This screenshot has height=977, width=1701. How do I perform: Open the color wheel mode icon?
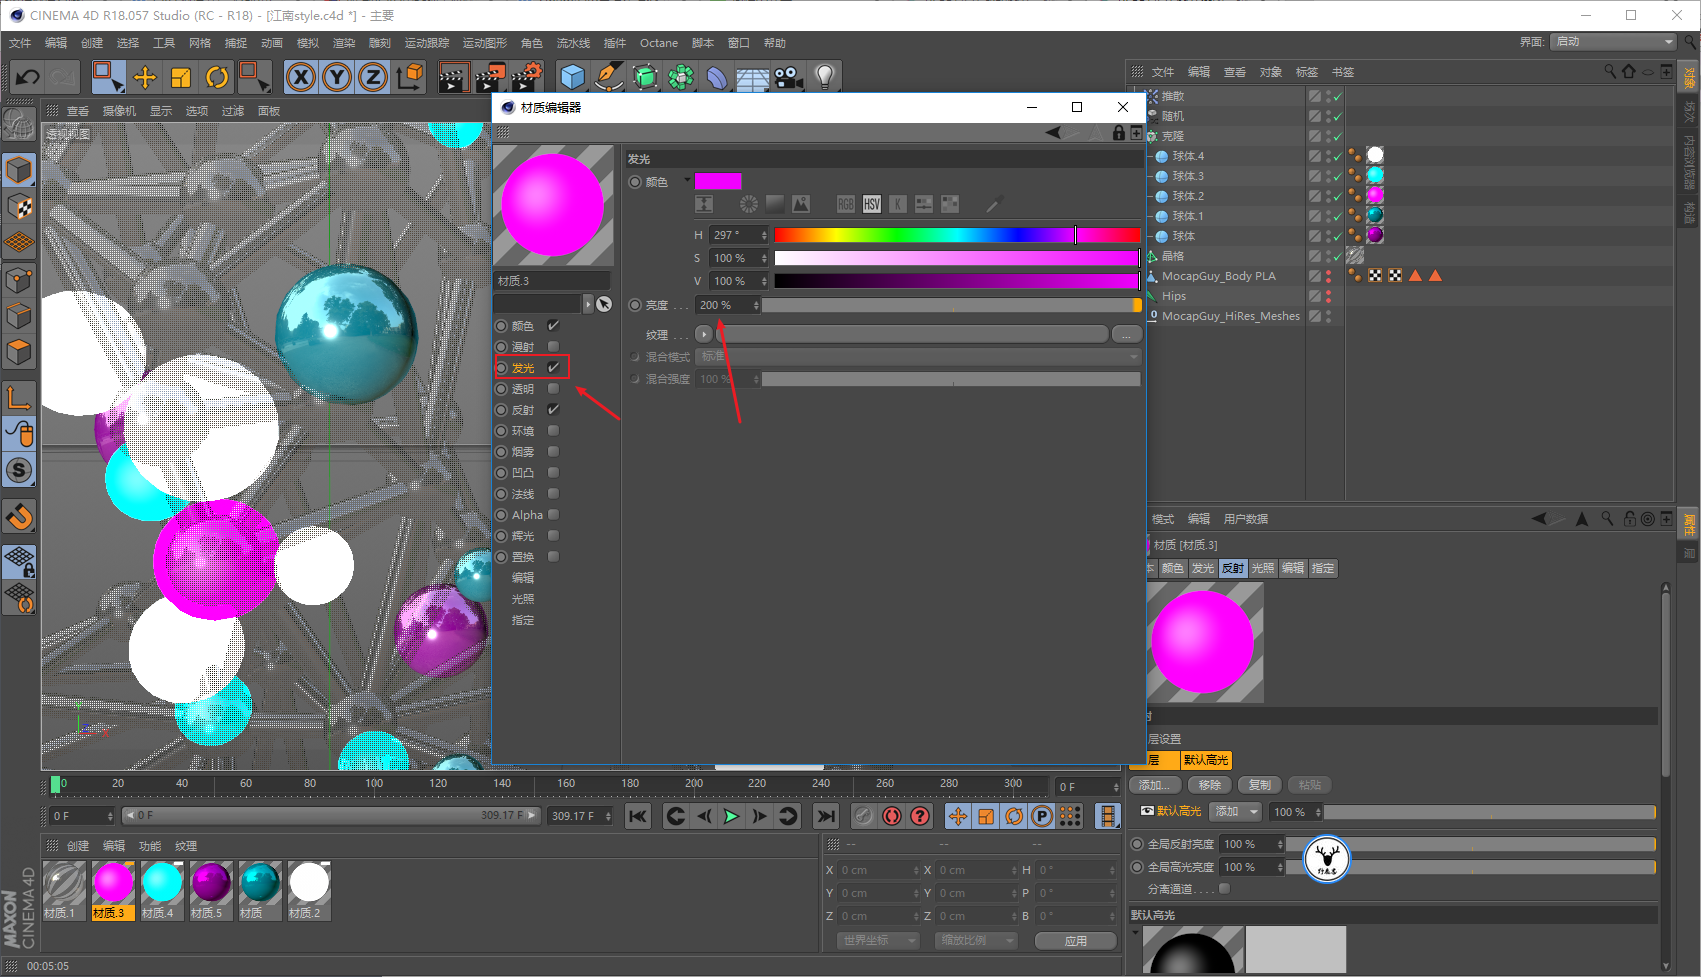click(749, 204)
